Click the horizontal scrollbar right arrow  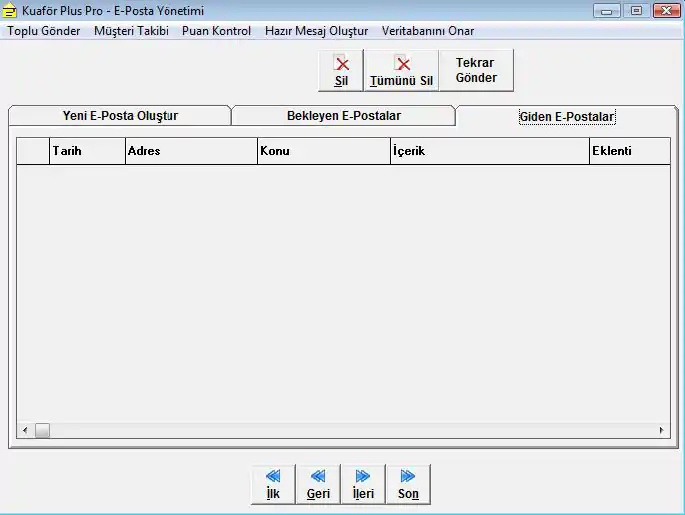pos(661,431)
